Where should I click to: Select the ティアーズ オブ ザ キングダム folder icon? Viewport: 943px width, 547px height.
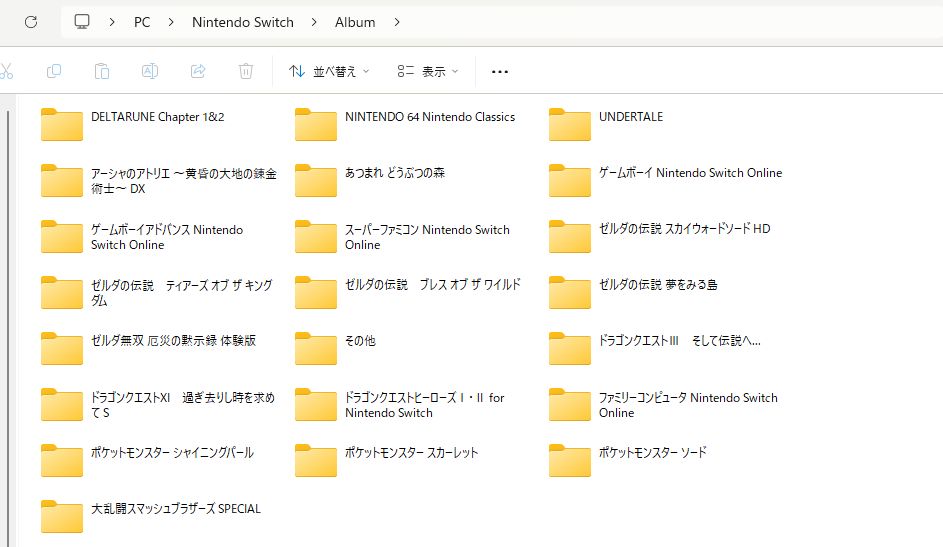[61, 292]
